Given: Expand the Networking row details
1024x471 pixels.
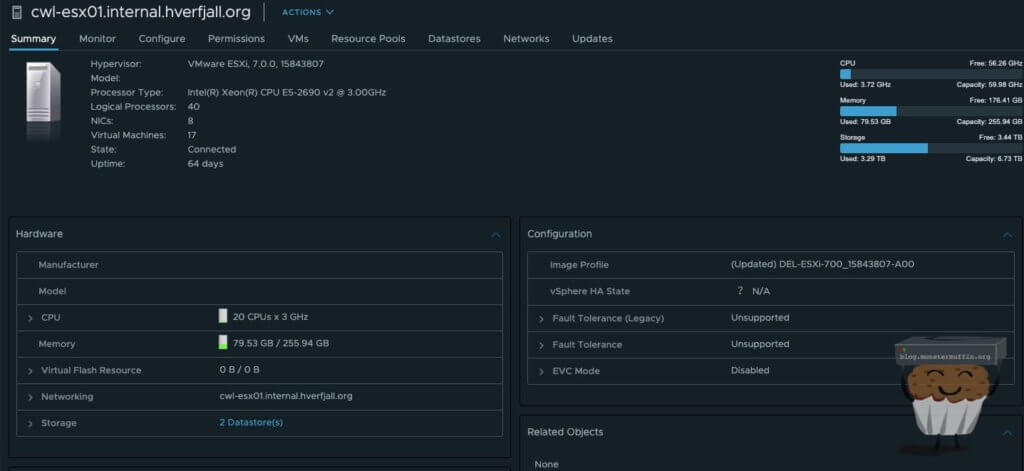Looking at the screenshot, I should click(x=30, y=397).
